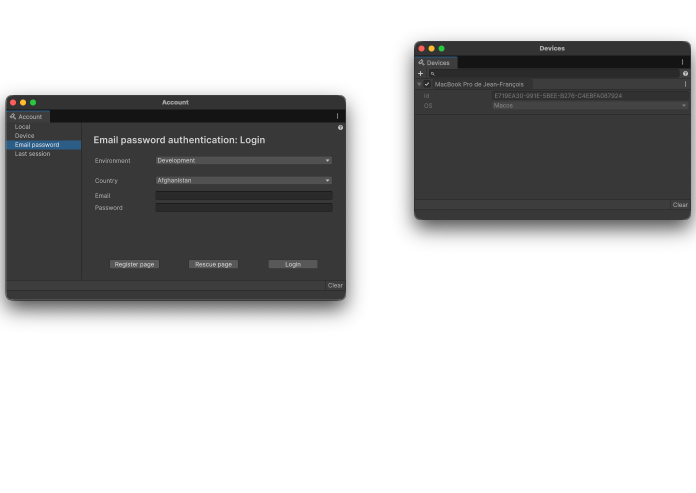Click the MacBook Pro de Jean-François device name
The width and height of the screenshot is (696, 493).
click(x=479, y=84)
